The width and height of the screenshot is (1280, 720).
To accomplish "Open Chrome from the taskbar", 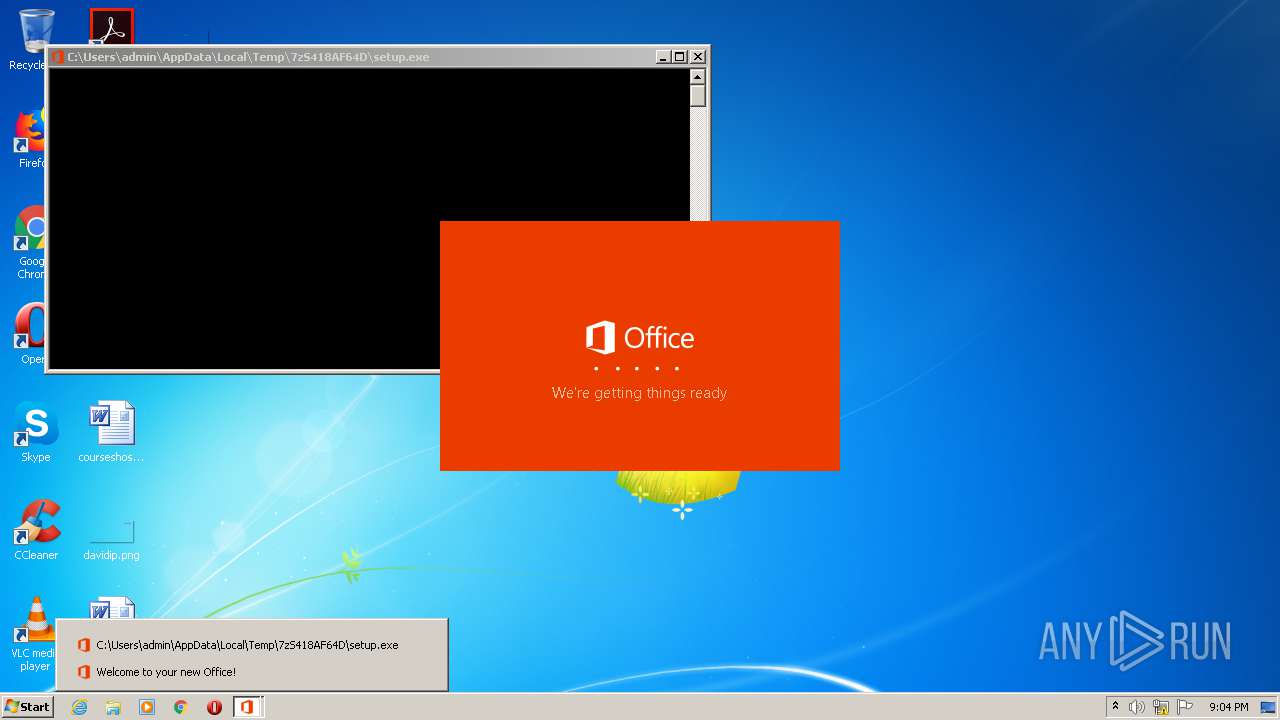I will point(181,707).
